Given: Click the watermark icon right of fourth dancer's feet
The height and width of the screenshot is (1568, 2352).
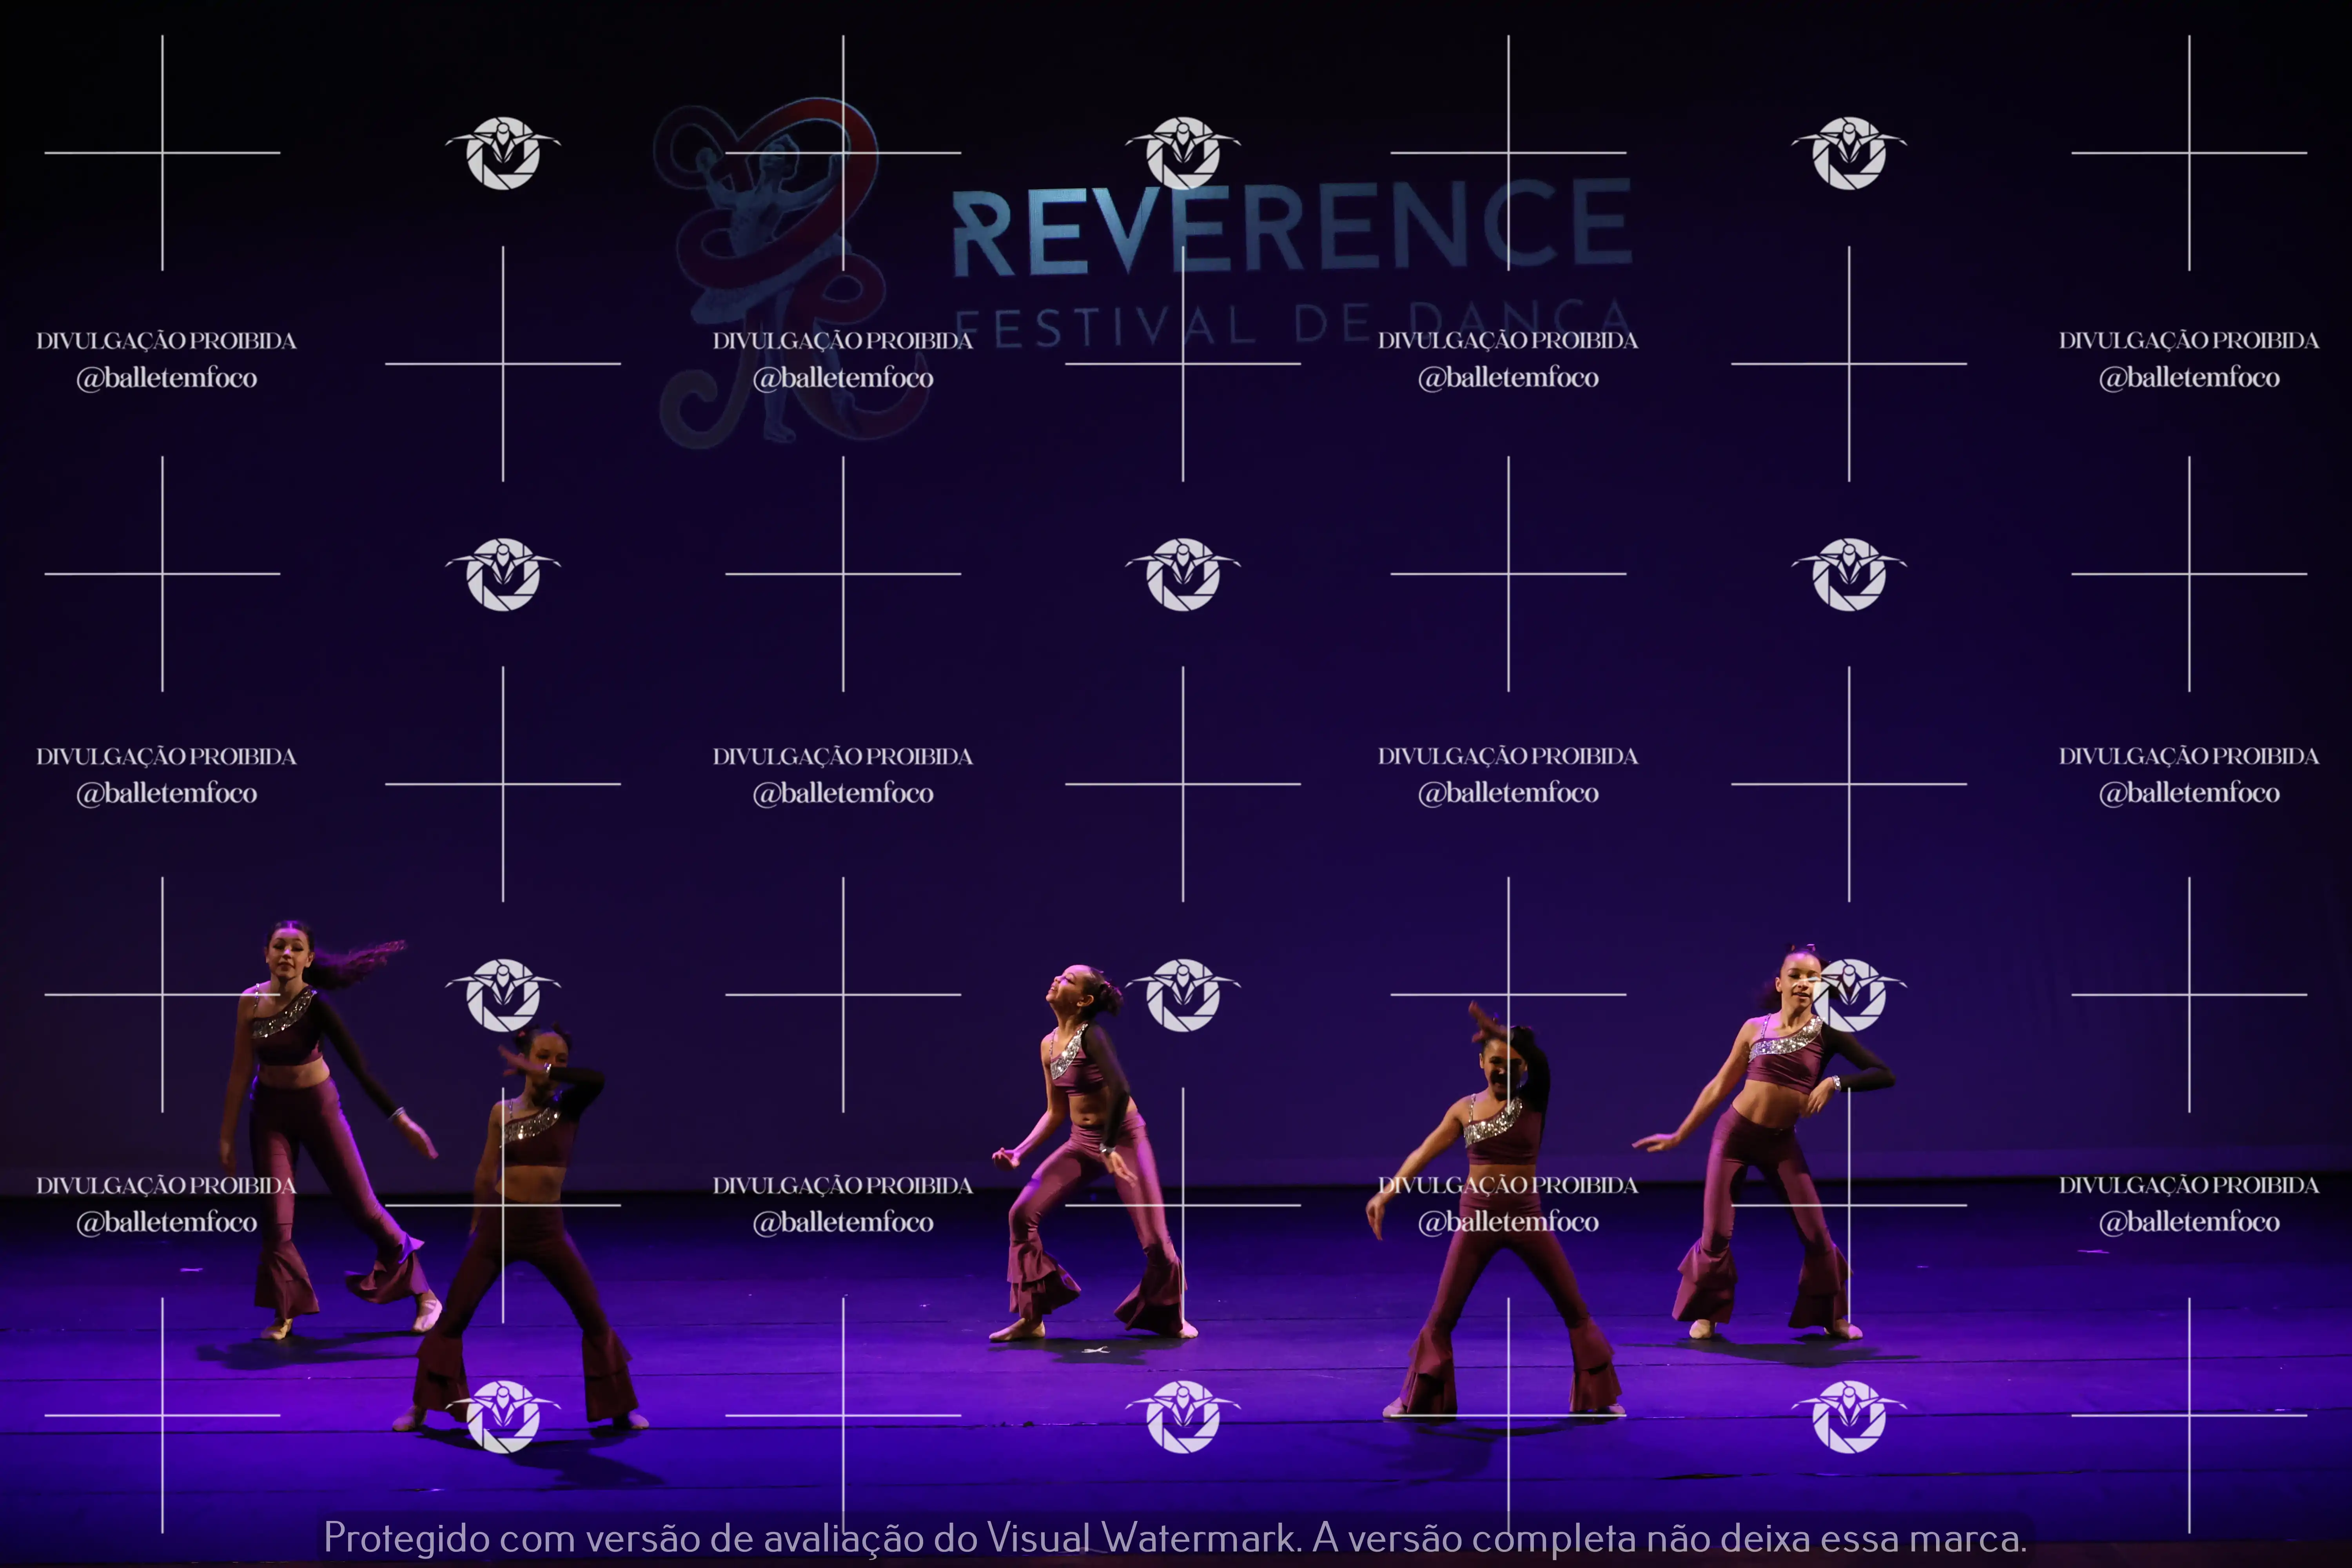Looking at the screenshot, I should point(1849,1415).
